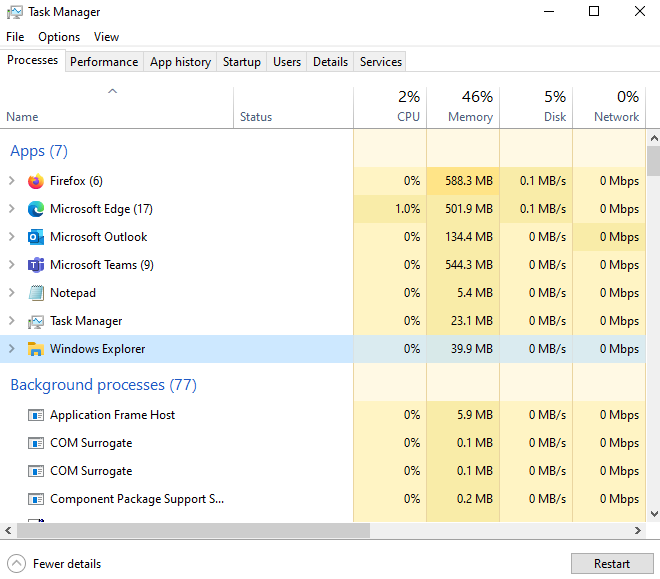Sort by the Memory column header
Screen dimensions: 660x579
pyautogui.click(x=463, y=108)
